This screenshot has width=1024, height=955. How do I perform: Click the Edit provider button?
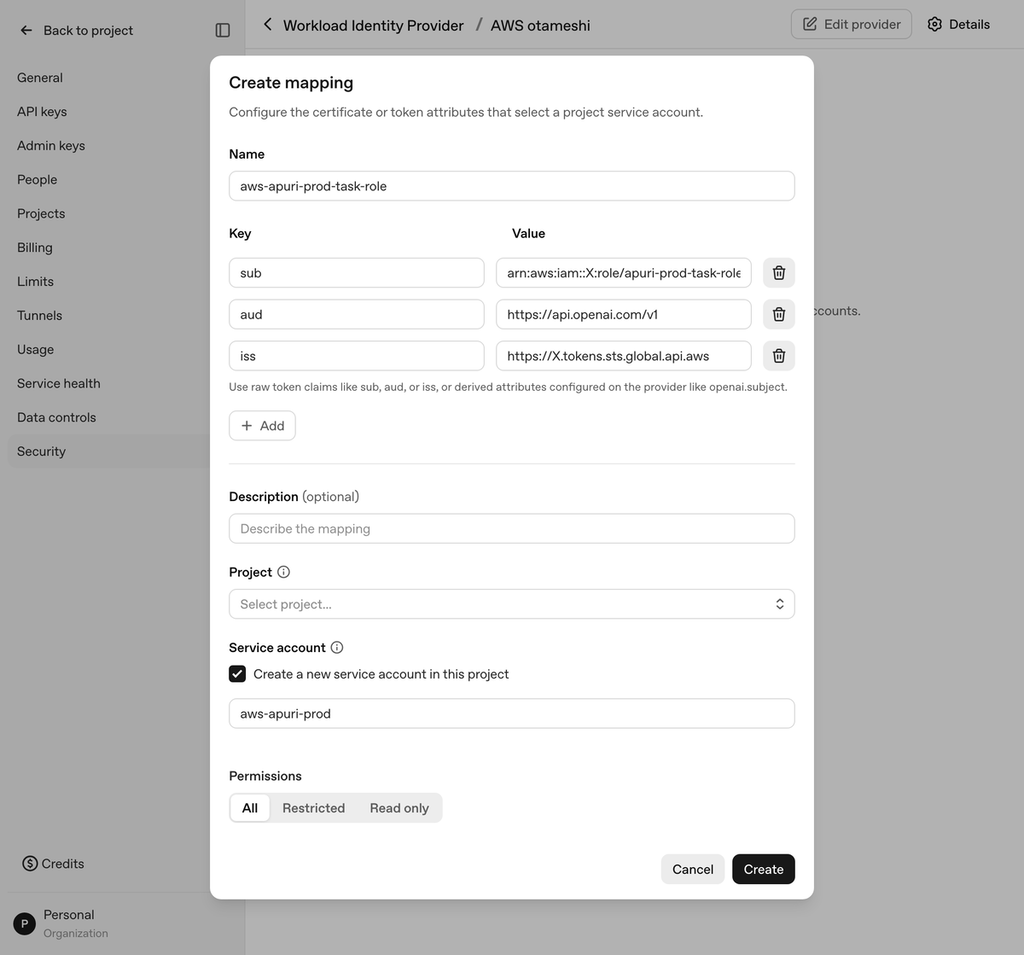click(x=851, y=24)
